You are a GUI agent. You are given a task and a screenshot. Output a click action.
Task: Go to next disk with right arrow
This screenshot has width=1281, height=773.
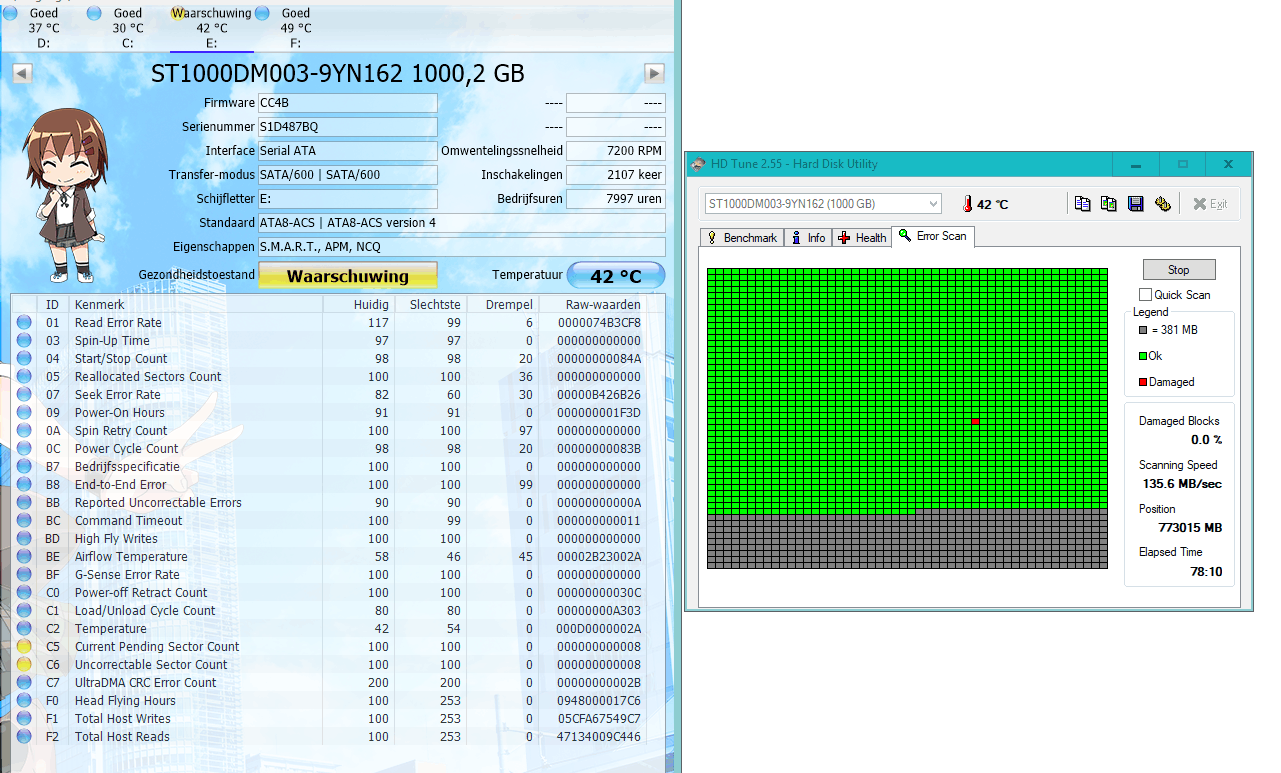point(654,73)
